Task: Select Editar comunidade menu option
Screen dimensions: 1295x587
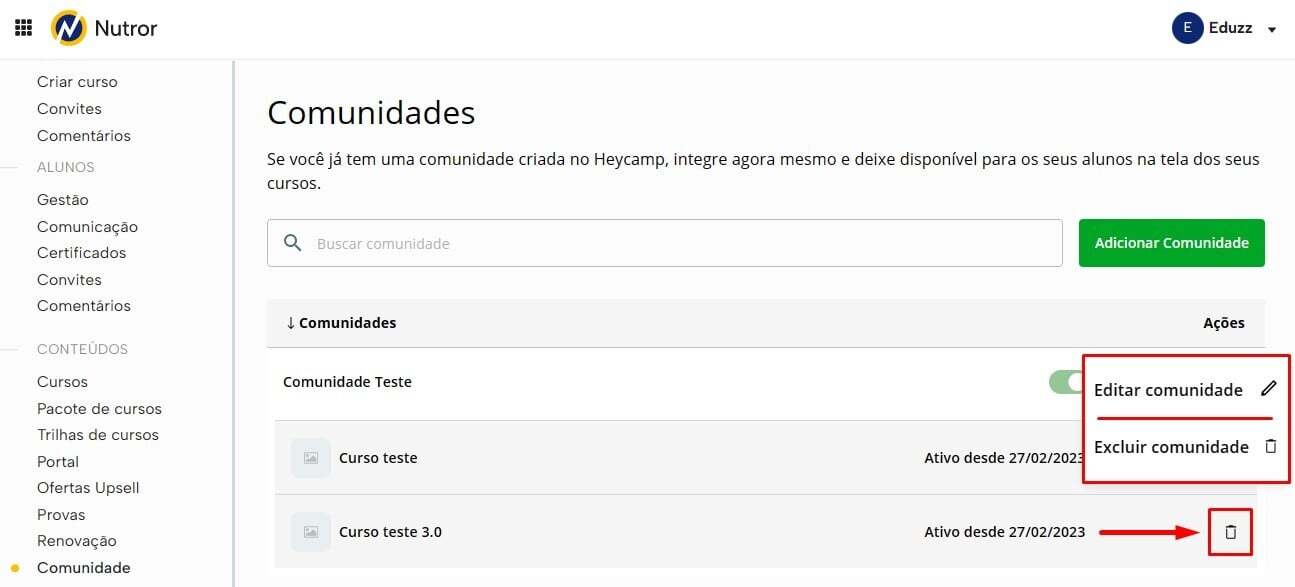Action: (x=1168, y=390)
